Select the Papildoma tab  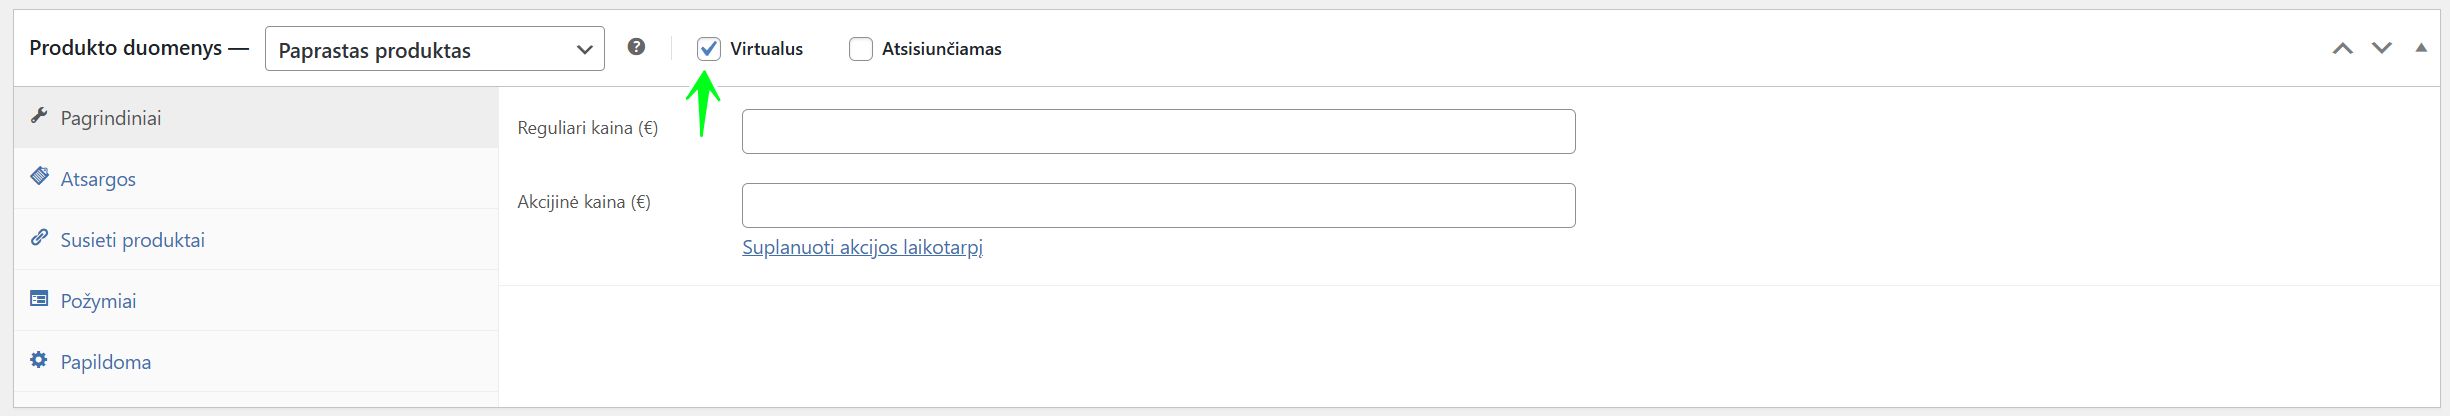(105, 362)
